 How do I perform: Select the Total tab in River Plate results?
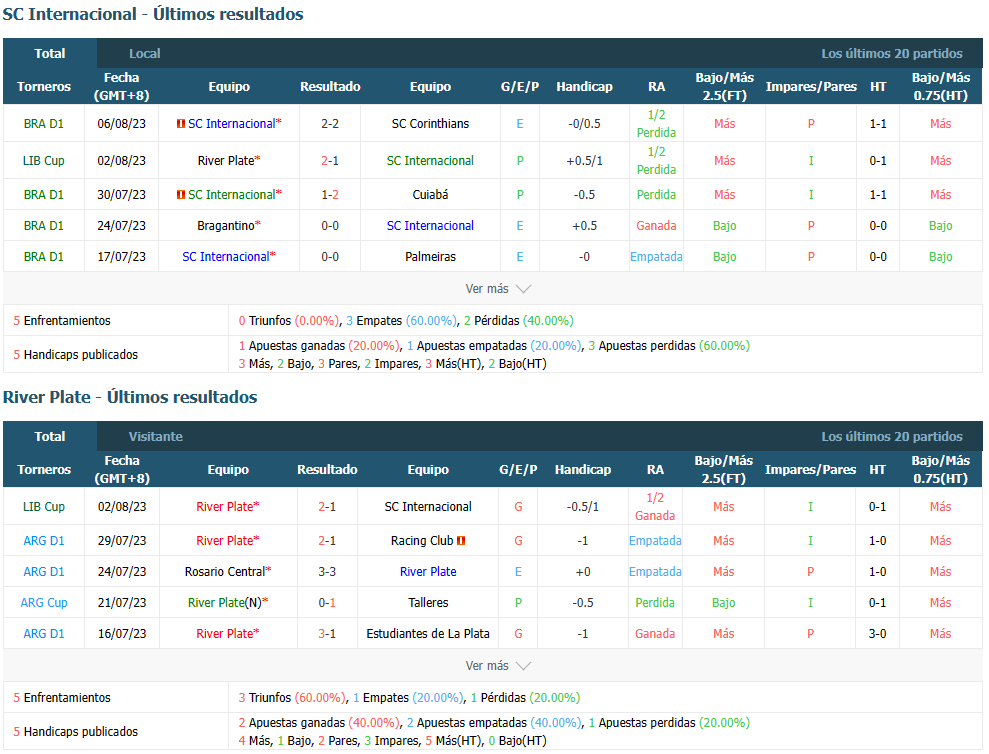coord(50,437)
